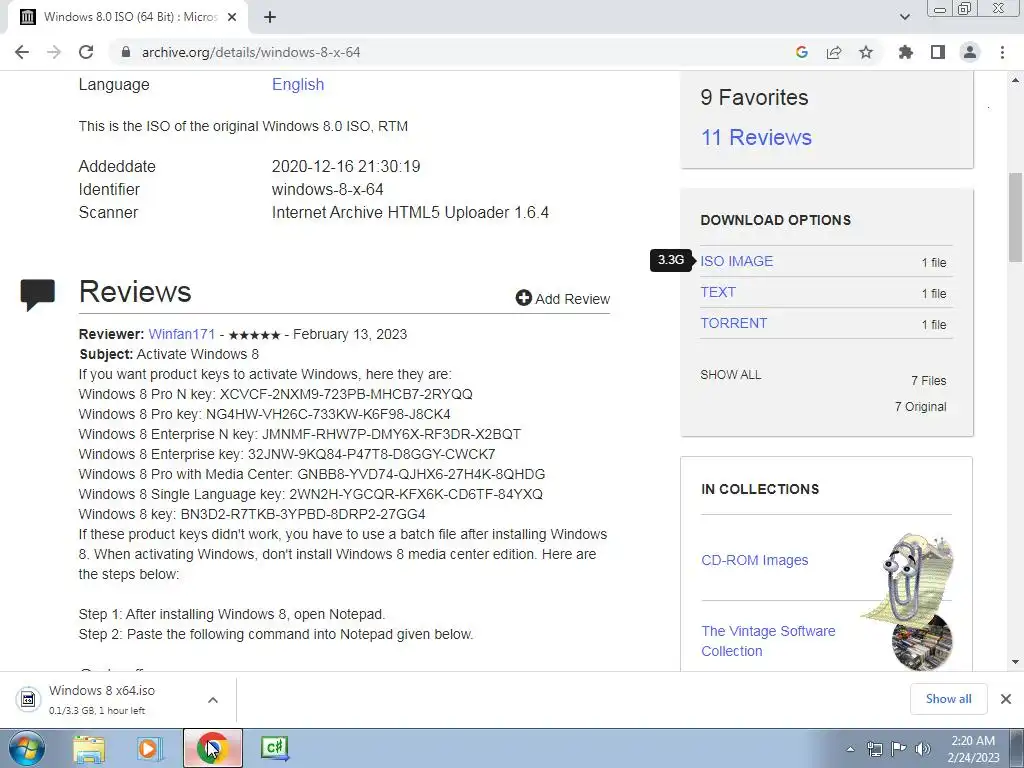Click the Subject: Activate Windows 8 line
Viewport: 1024px width, 768px height.
[169, 355]
